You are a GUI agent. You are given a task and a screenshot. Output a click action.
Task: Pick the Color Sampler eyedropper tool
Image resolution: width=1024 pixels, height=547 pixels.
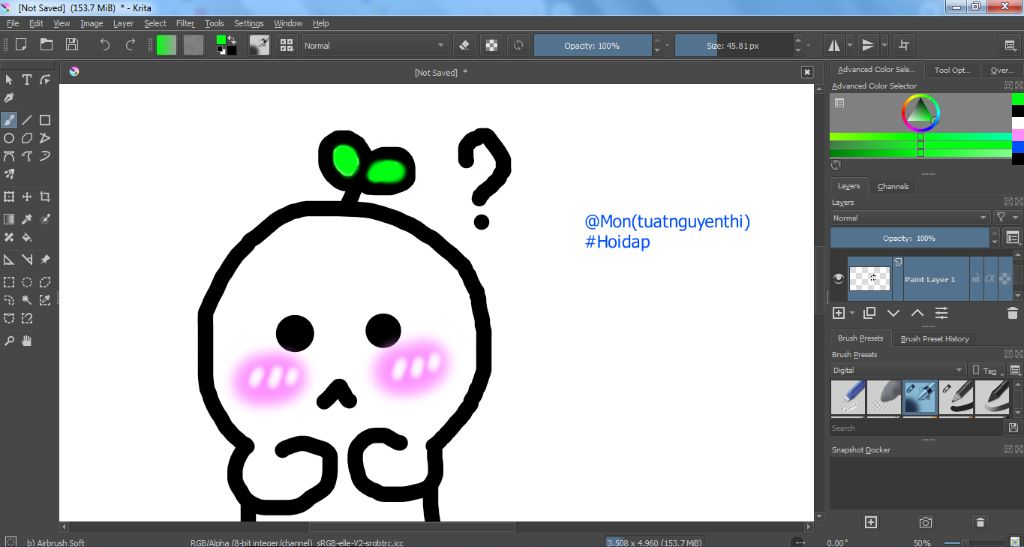pos(27,219)
